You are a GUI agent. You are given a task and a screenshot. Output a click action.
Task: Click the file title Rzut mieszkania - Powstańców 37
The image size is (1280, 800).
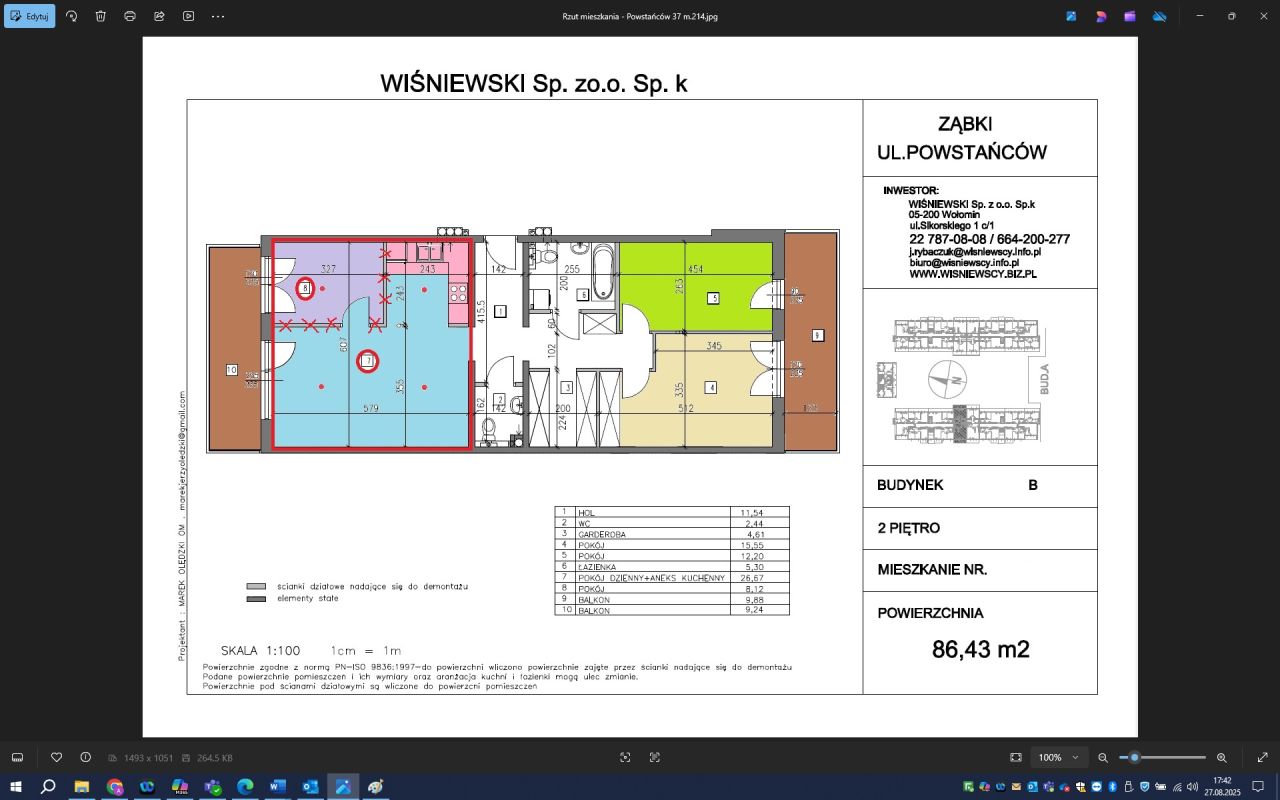pos(640,16)
